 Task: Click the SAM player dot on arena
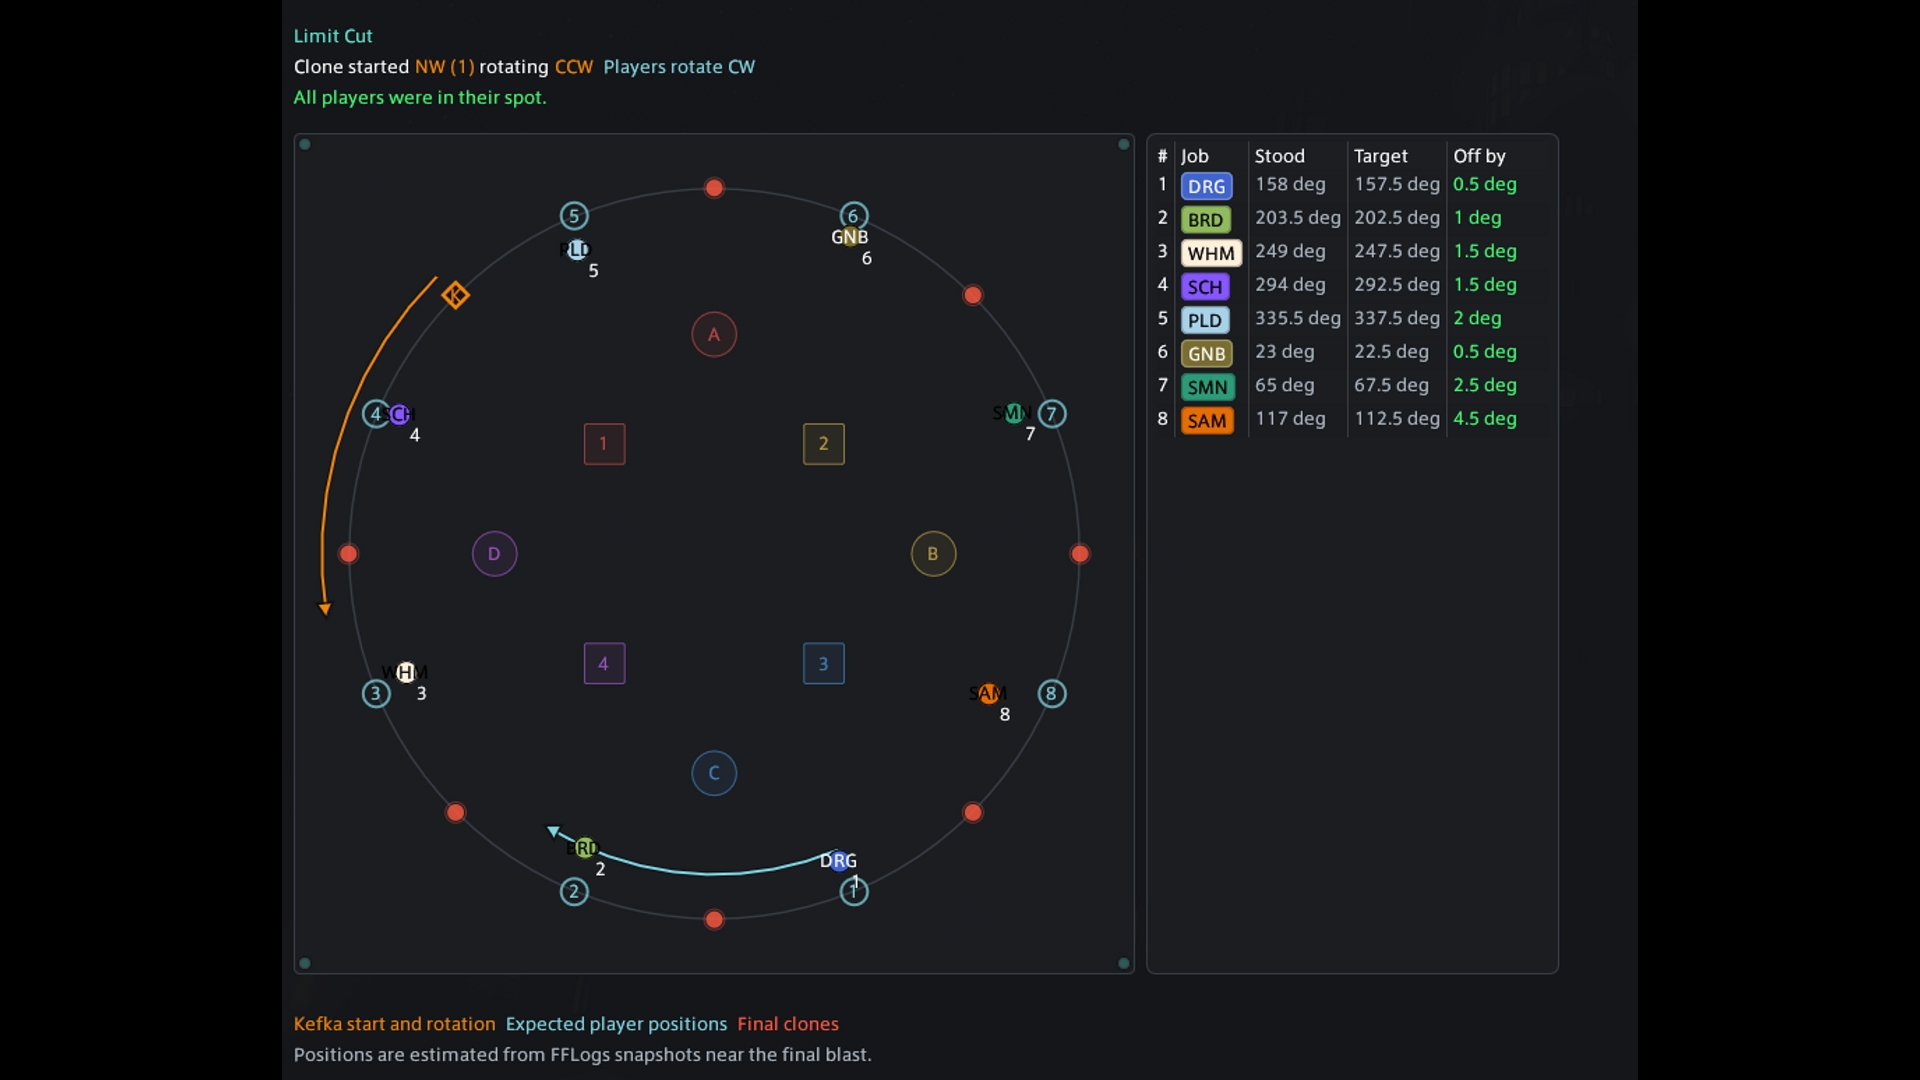[x=989, y=693]
